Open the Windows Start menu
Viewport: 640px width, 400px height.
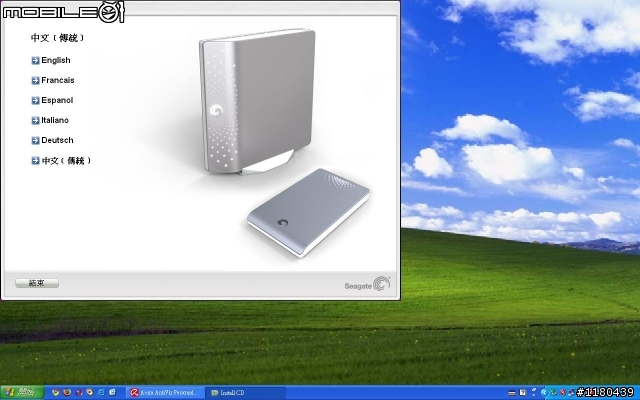pos(22,393)
